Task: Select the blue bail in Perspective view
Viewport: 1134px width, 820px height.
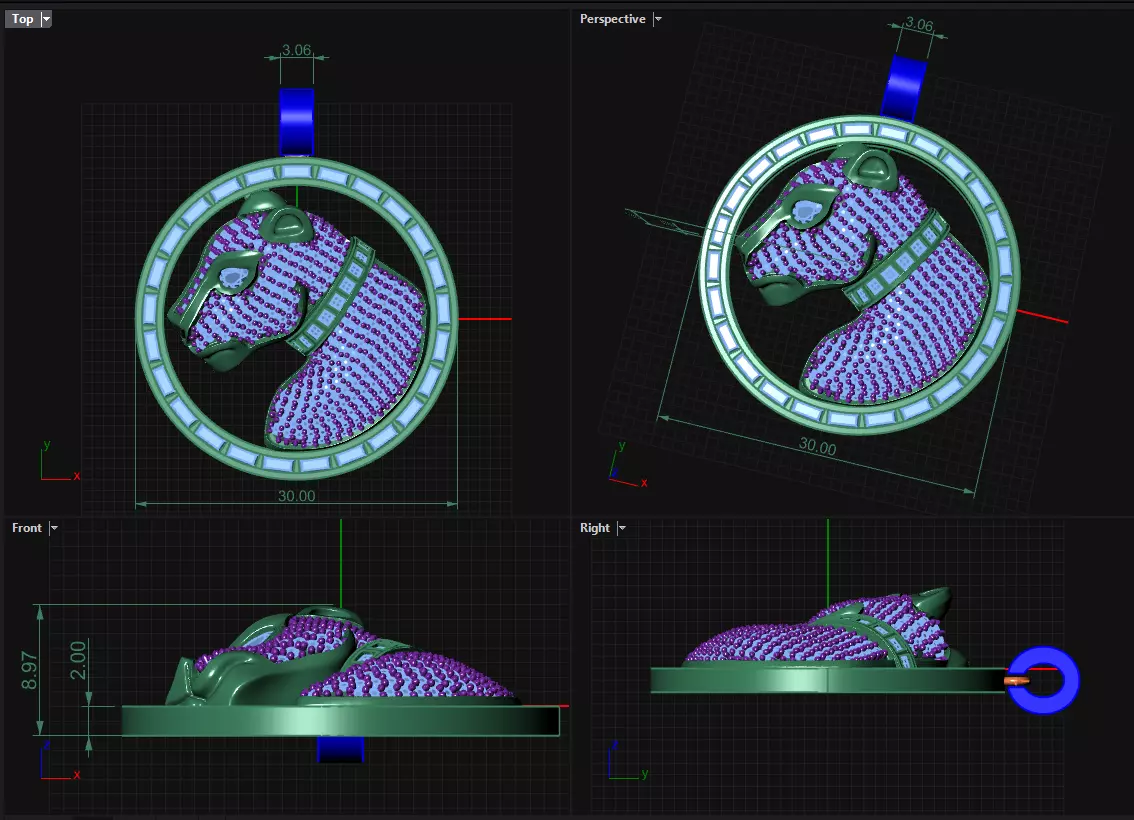Action: (904, 87)
